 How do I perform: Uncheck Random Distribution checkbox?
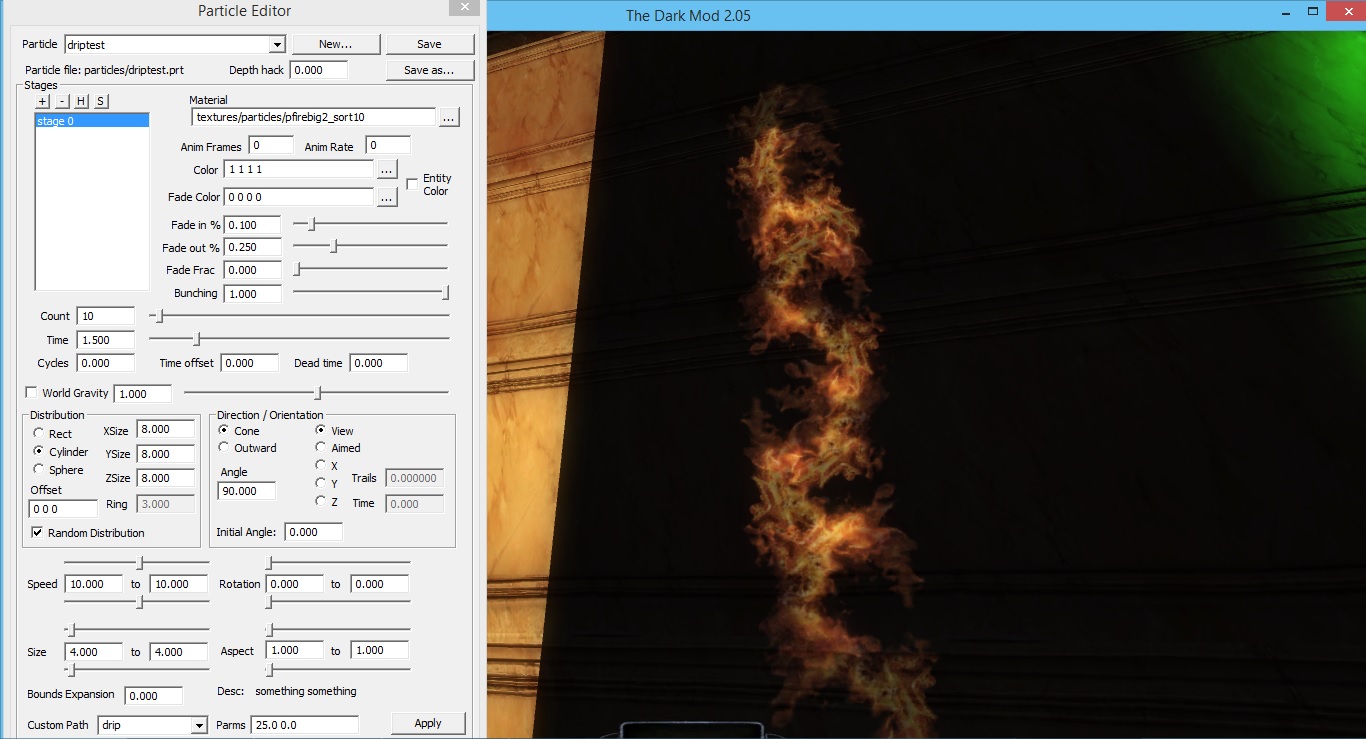pos(38,533)
